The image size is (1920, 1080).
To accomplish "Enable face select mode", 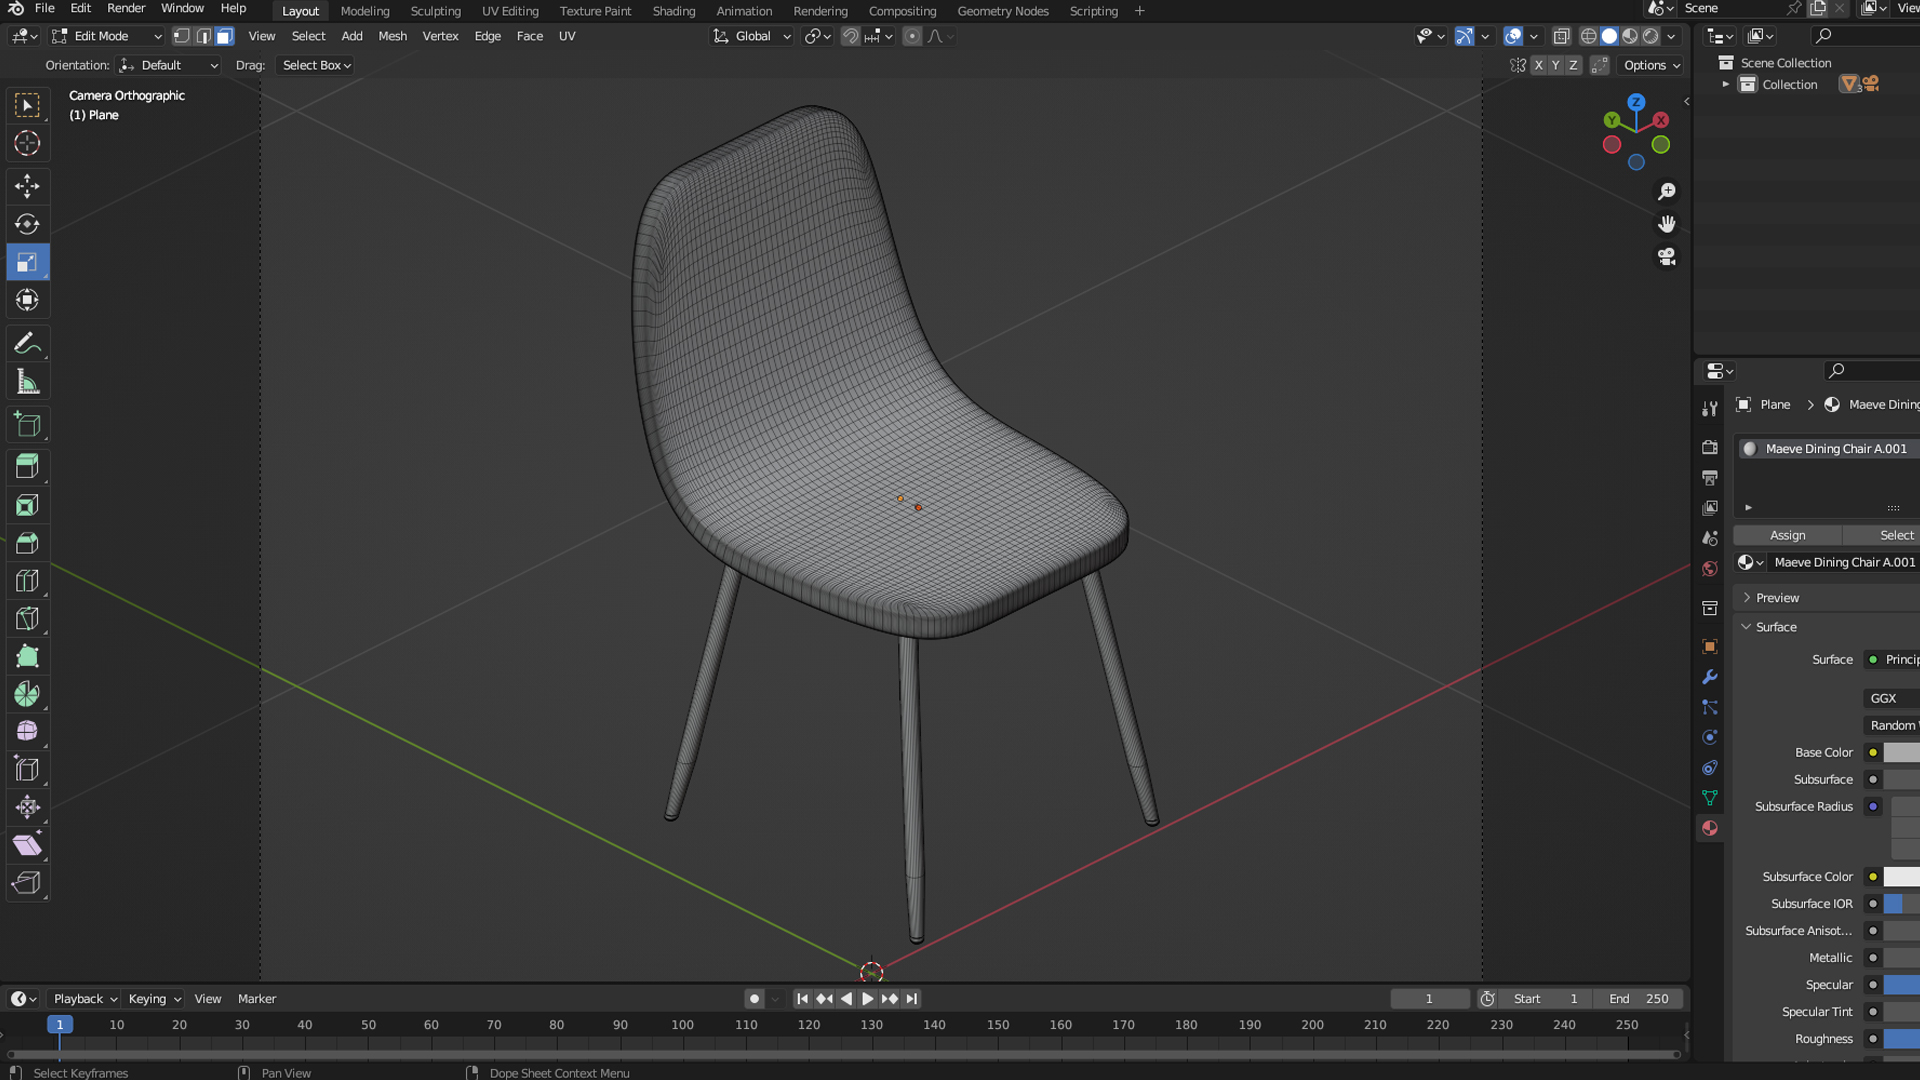I will point(225,36).
